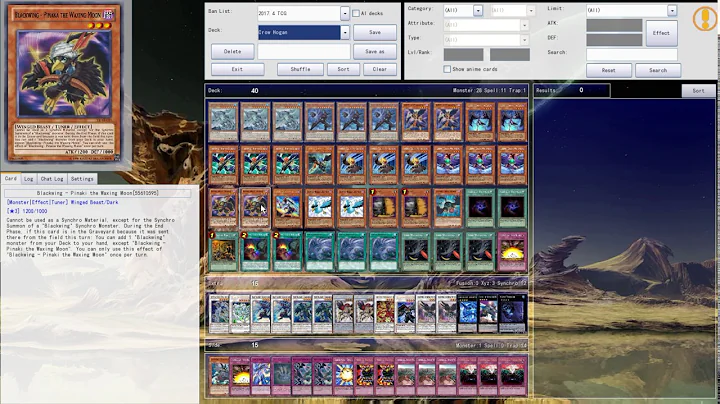Select the pink sunburst trap card in main deck
Screen dimensions: 720x404
(512, 252)
